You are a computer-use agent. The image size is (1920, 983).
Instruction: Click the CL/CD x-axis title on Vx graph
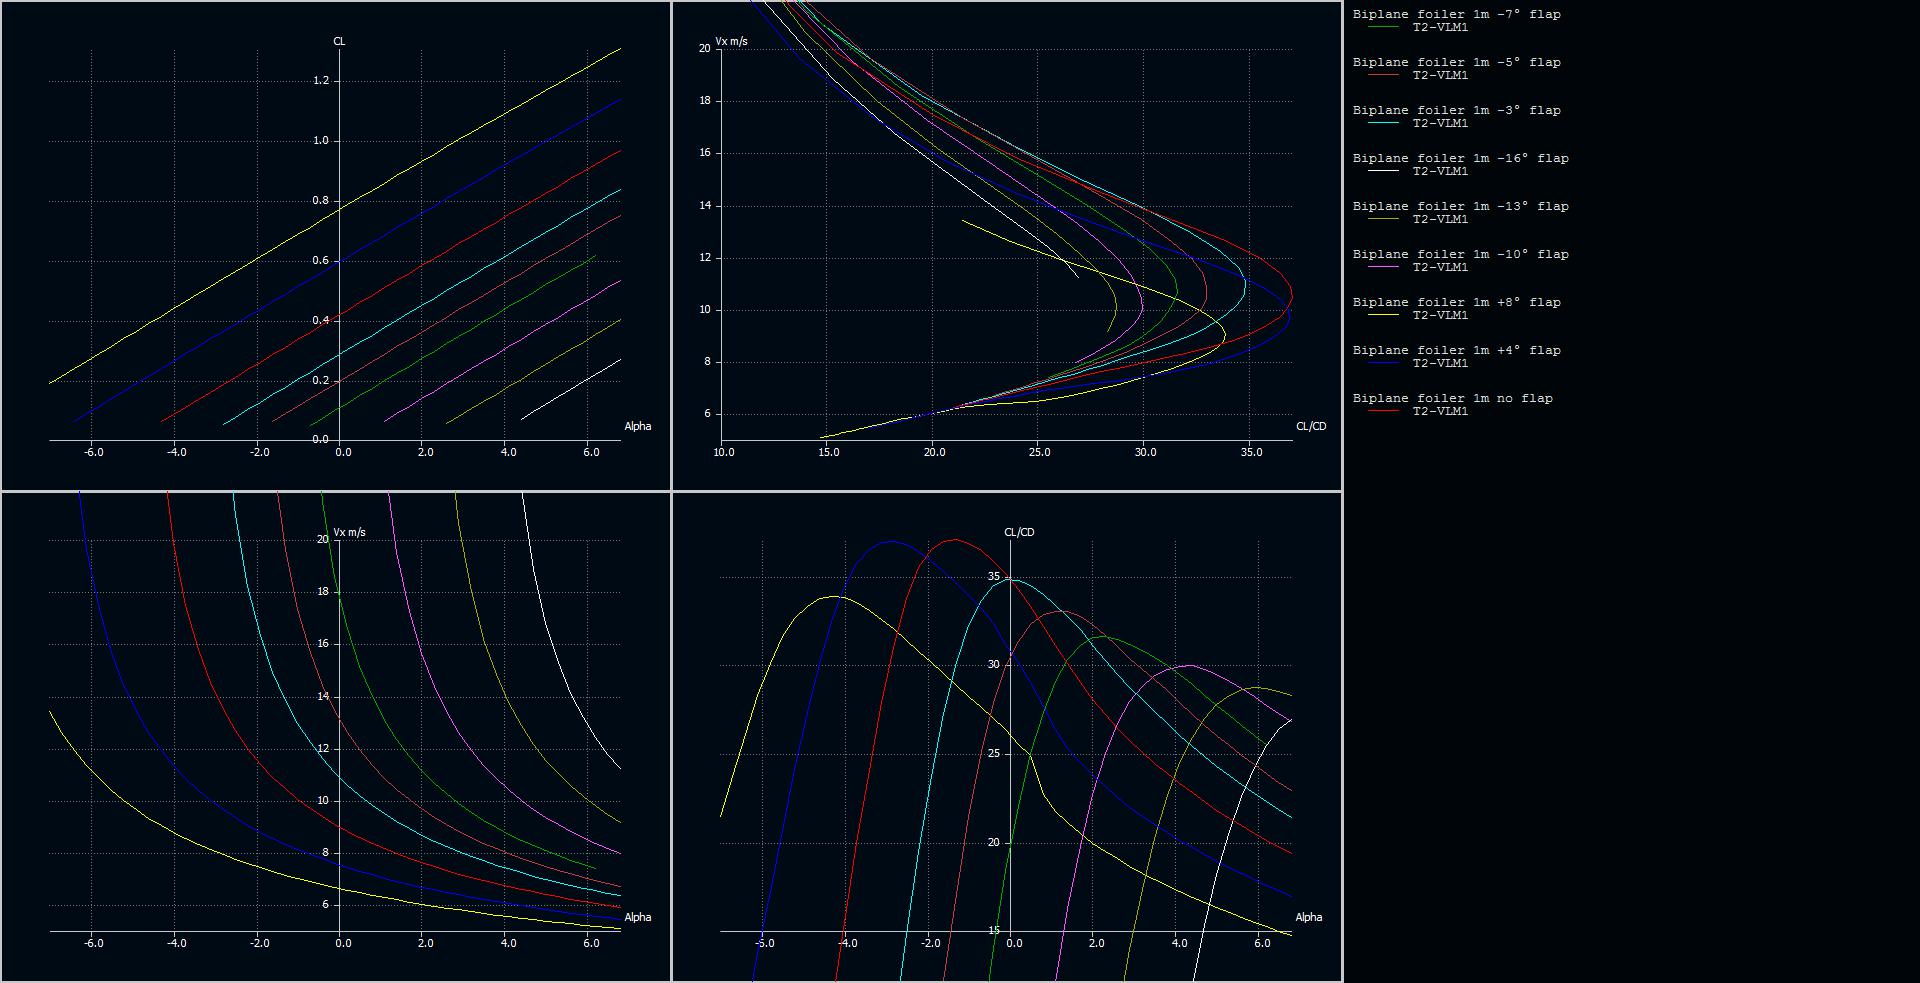coord(1310,426)
